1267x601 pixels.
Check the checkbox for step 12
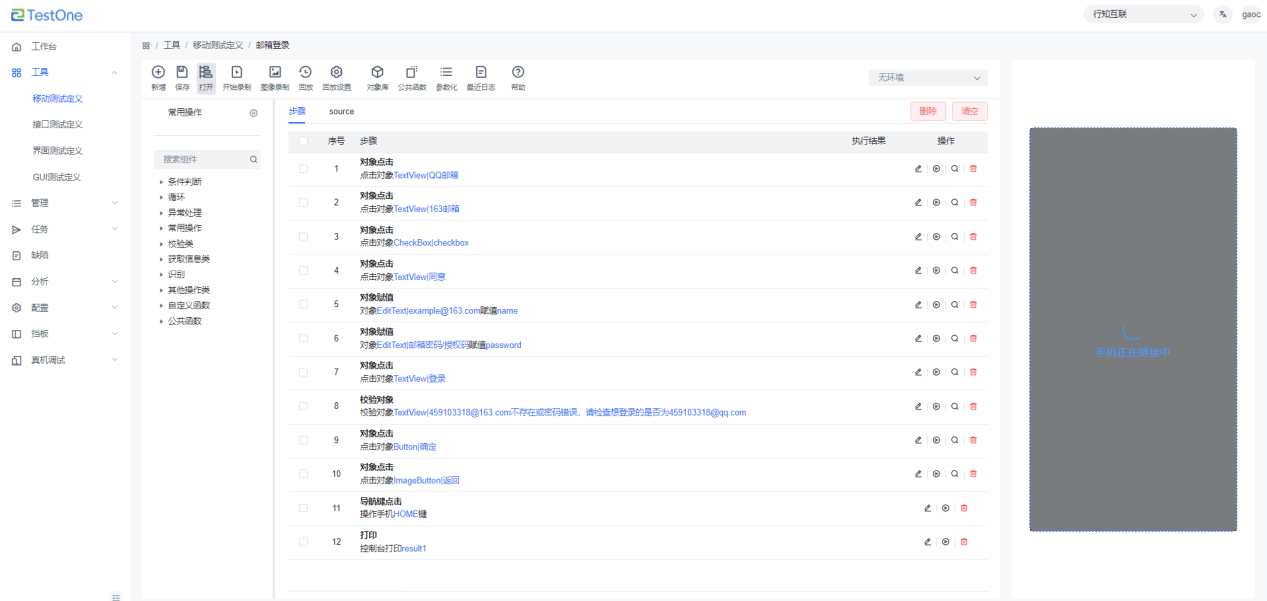click(x=303, y=542)
